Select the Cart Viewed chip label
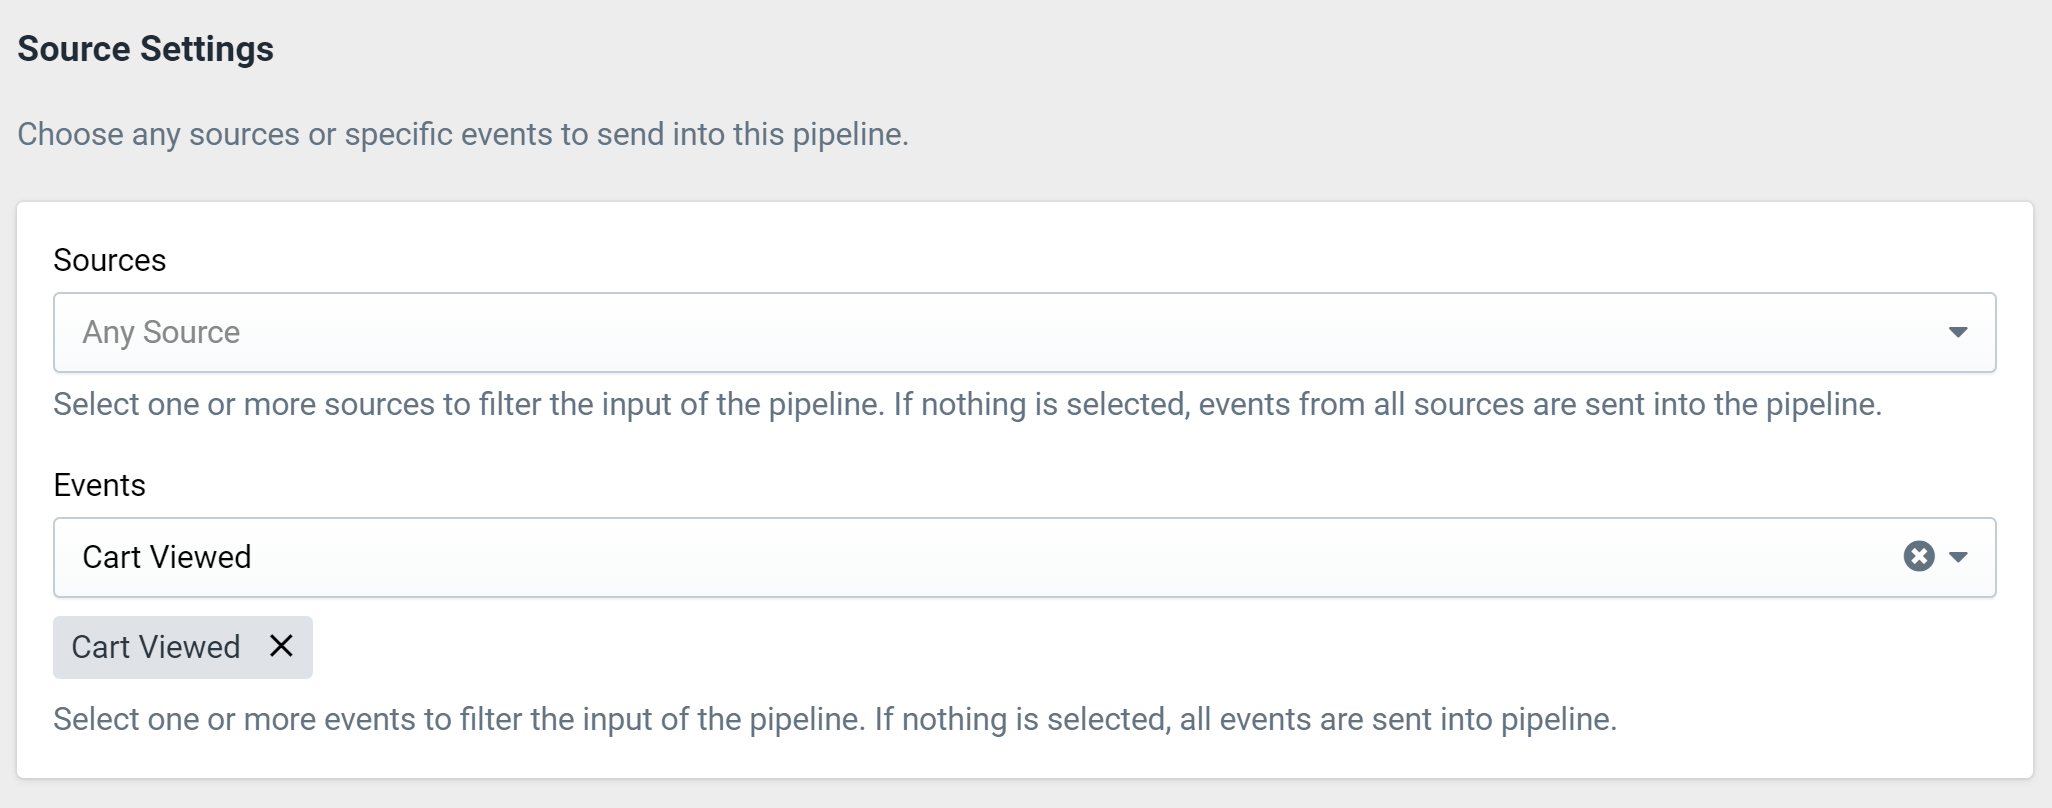The height and width of the screenshot is (808, 2052). [156, 647]
